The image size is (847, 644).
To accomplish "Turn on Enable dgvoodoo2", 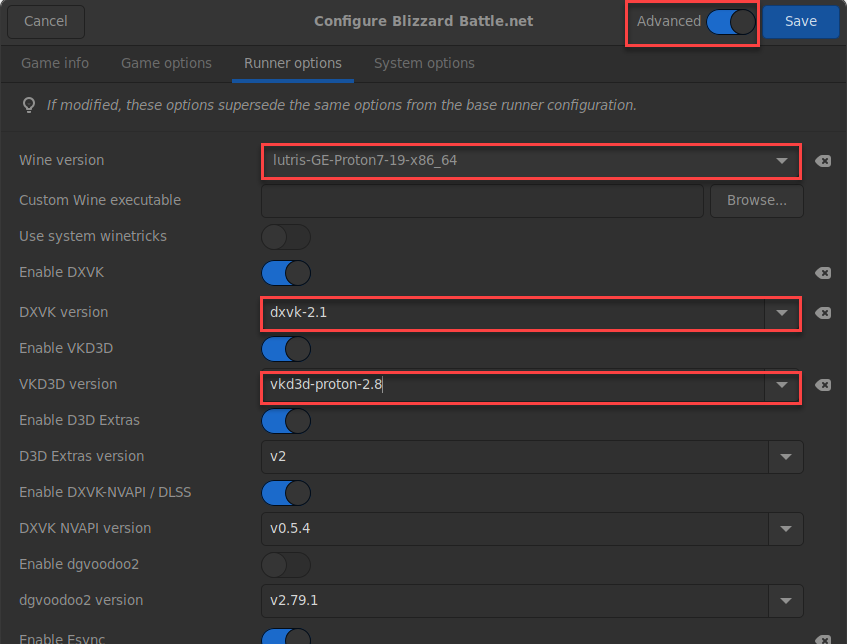I will 286,565.
